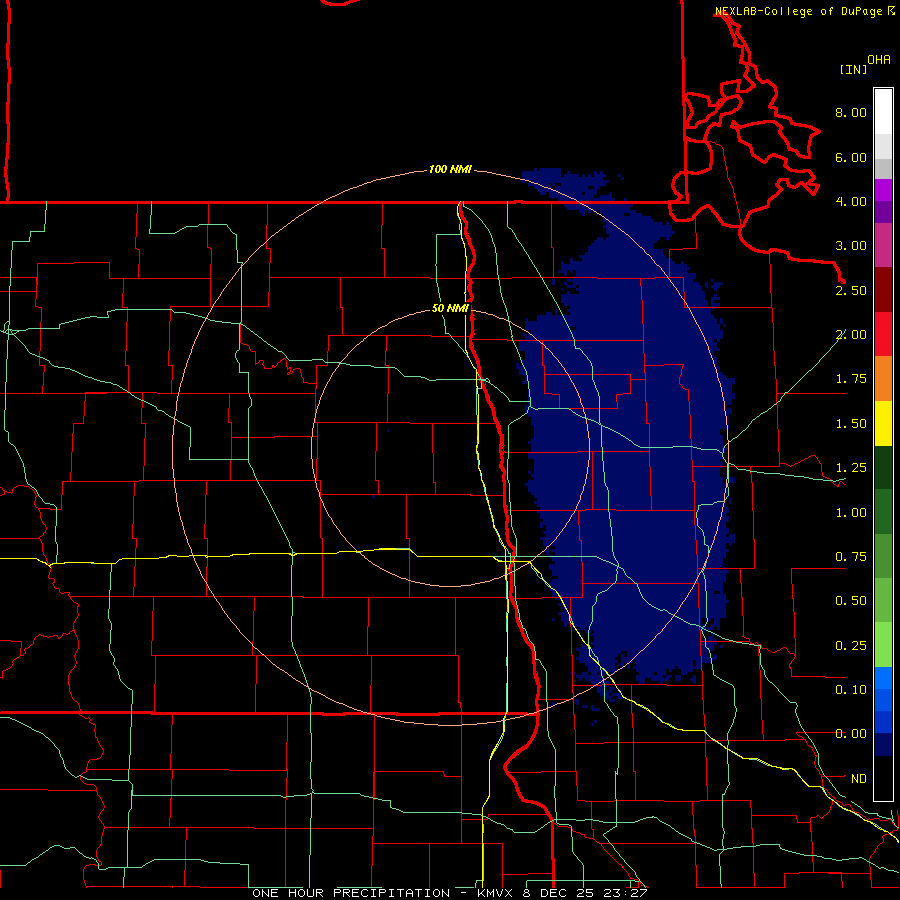Click the 2.00 legend value
This screenshot has width=900, height=900.
851,335
